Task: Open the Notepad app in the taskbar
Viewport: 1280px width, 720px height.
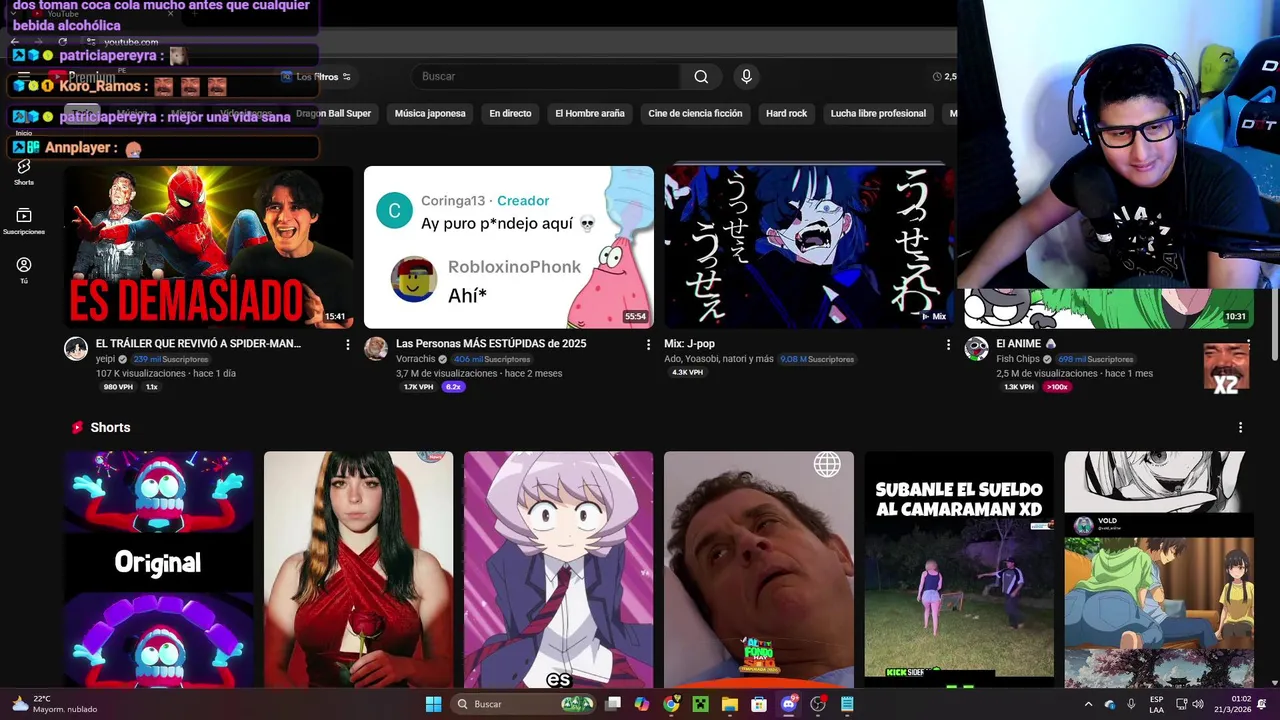Action: 847,704
